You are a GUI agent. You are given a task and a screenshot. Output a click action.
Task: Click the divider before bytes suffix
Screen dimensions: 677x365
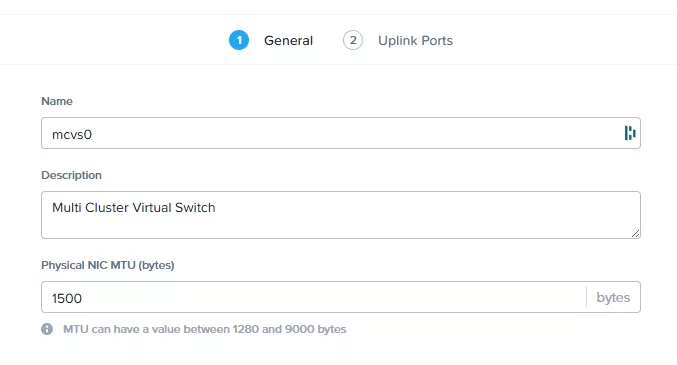click(x=586, y=297)
